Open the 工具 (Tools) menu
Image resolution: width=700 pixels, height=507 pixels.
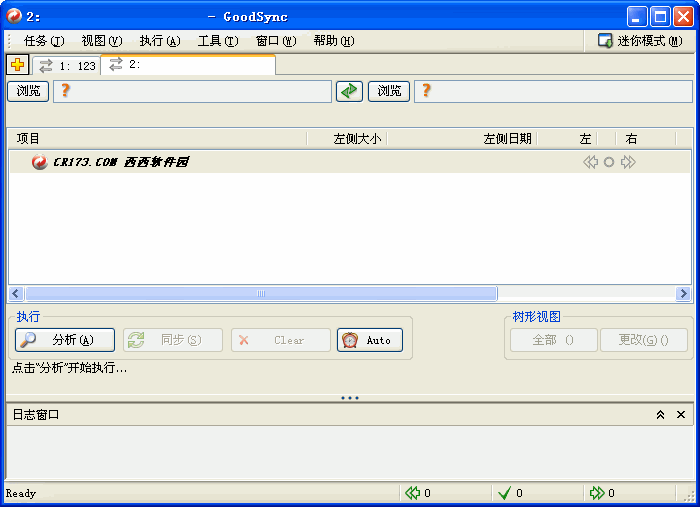[217, 41]
